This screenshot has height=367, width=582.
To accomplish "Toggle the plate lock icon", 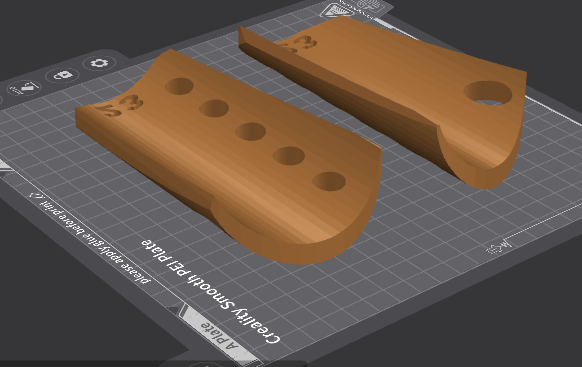I will (x=62, y=75).
